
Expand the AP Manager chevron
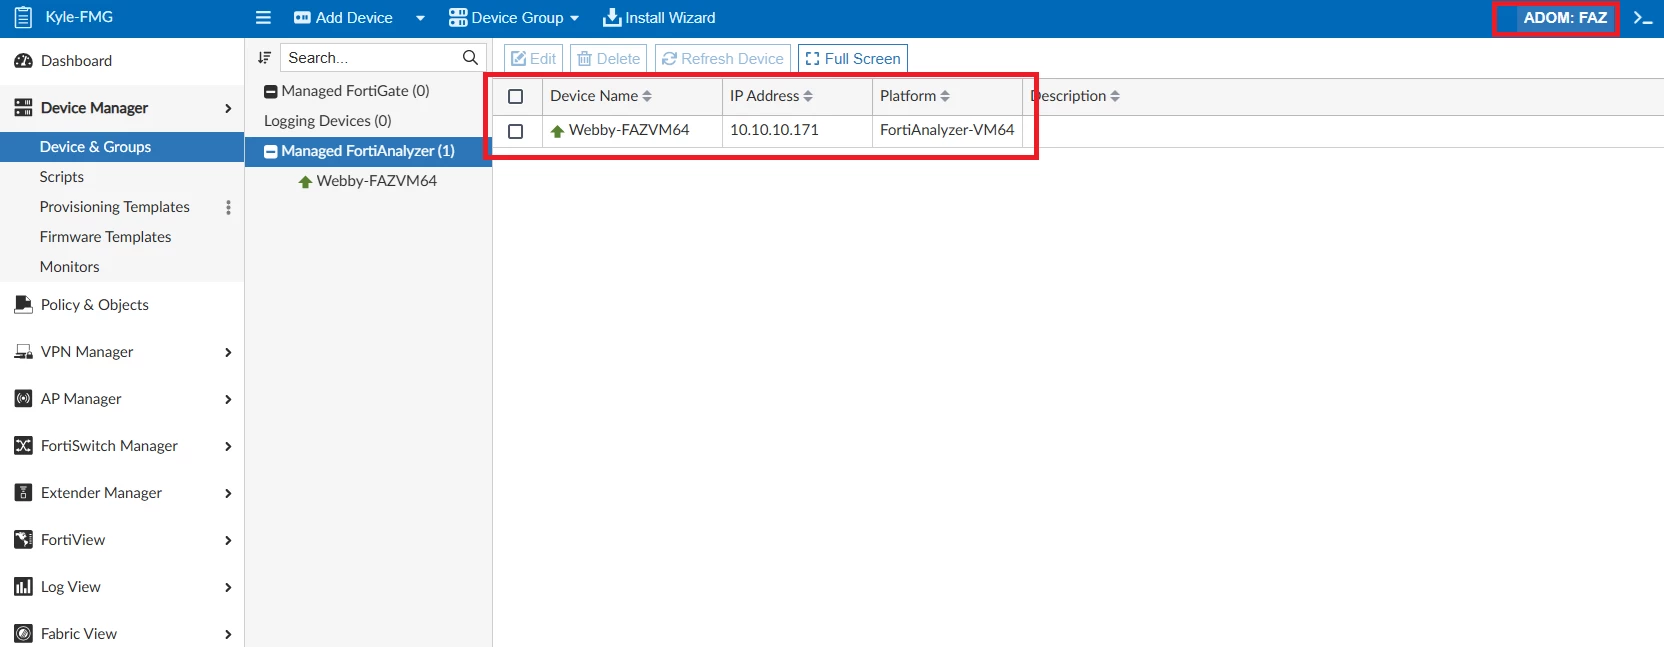[x=228, y=399]
